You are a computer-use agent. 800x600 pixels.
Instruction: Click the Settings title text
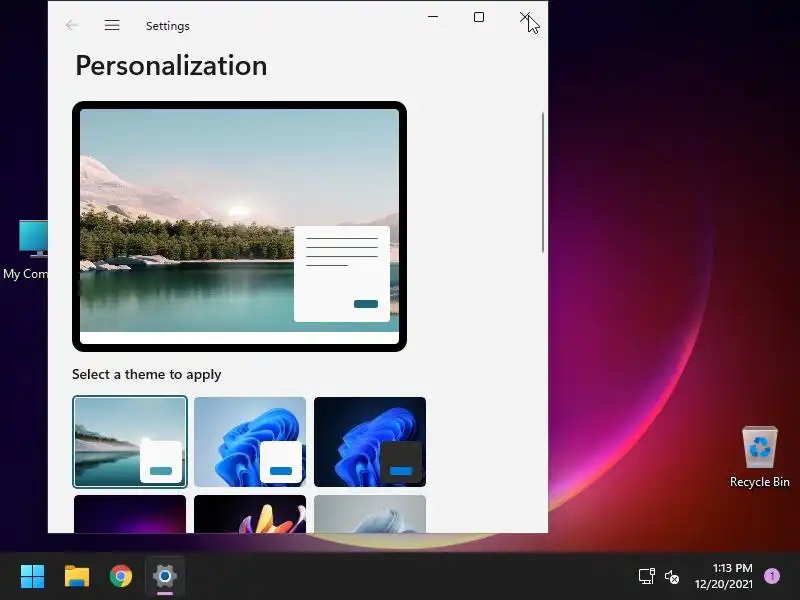[x=167, y=26]
